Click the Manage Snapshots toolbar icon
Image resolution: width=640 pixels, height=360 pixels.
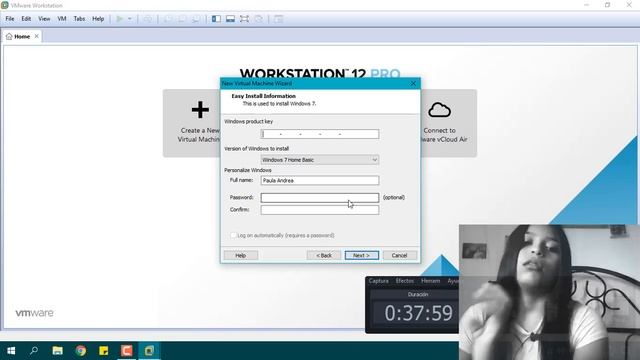[x=196, y=19]
